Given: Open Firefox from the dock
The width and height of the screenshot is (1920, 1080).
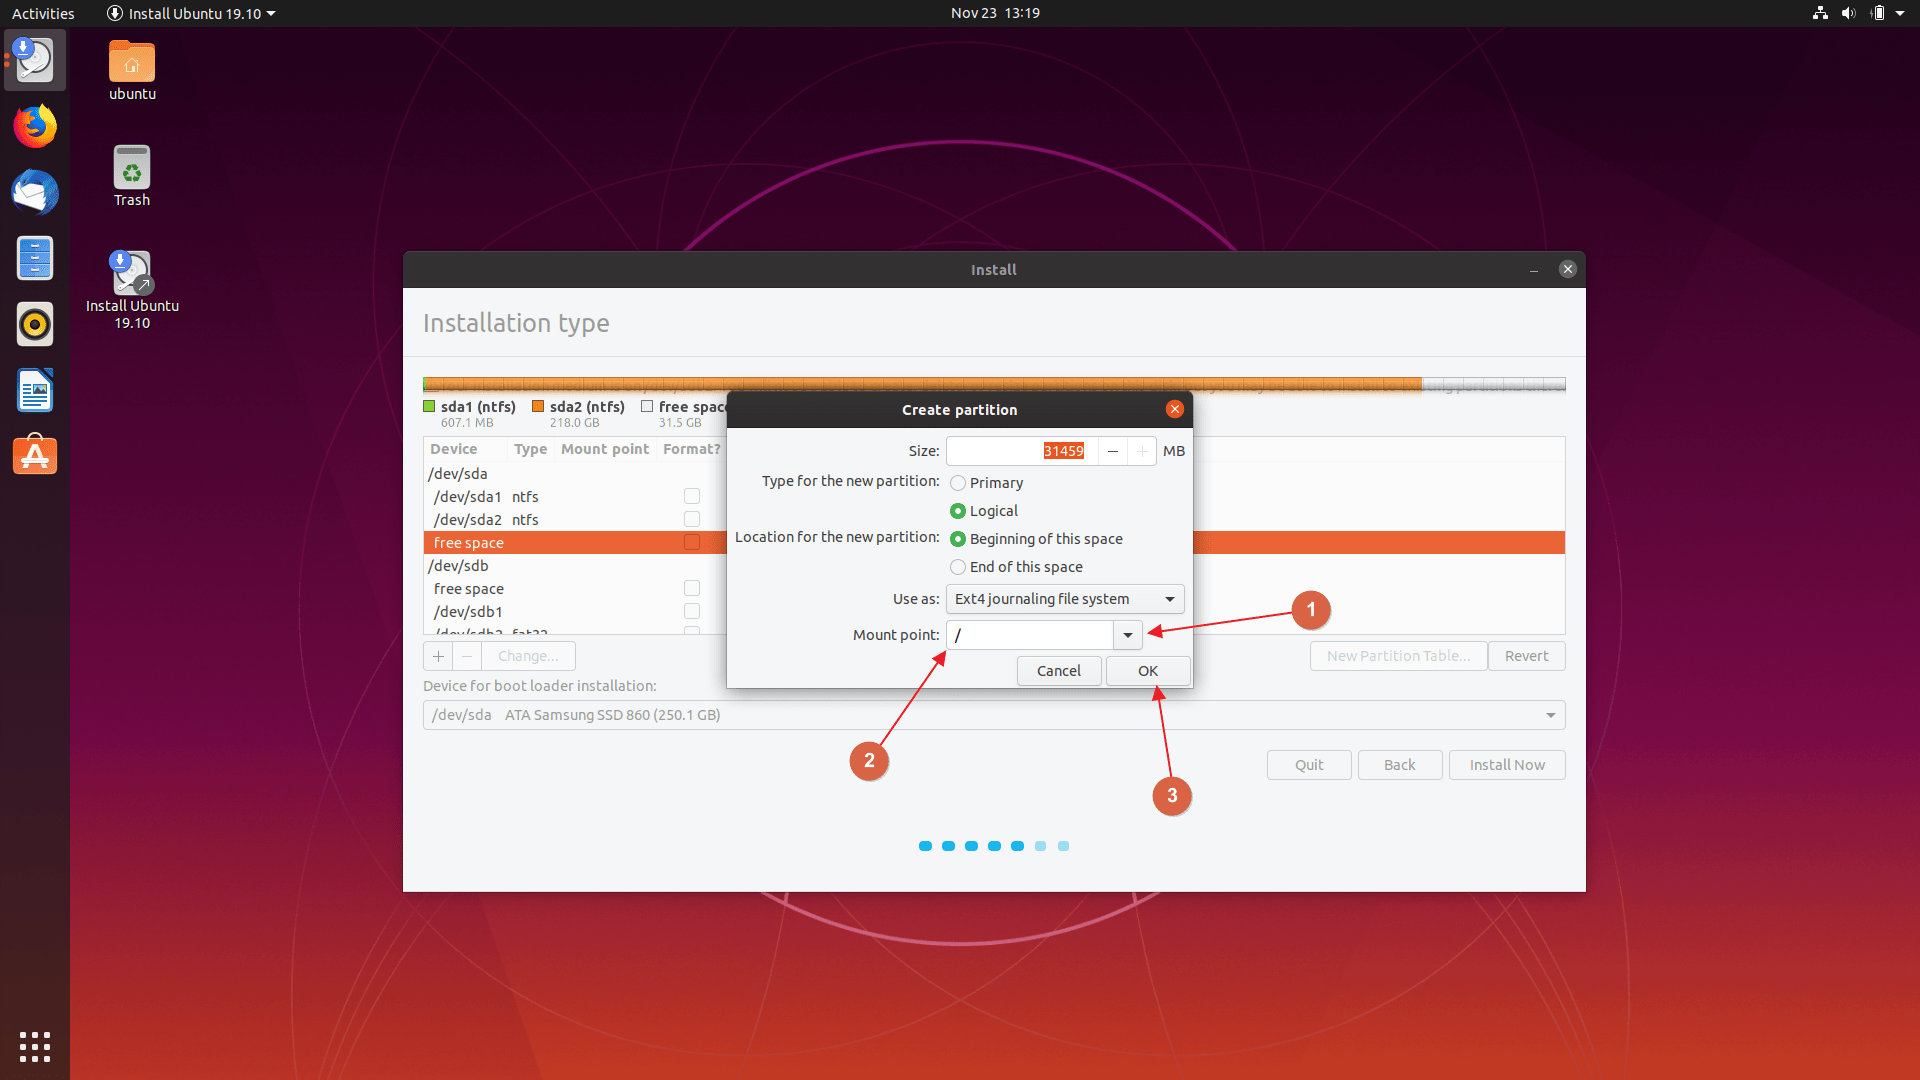Looking at the screenshot, I should pos(35,127).
